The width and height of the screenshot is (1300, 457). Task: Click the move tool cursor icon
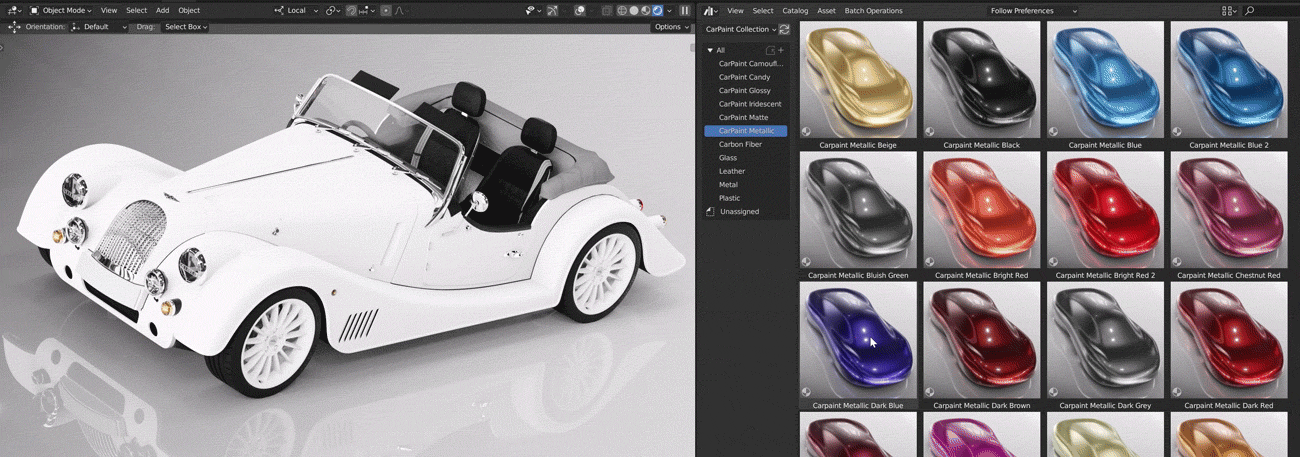(x=14, y=27)
